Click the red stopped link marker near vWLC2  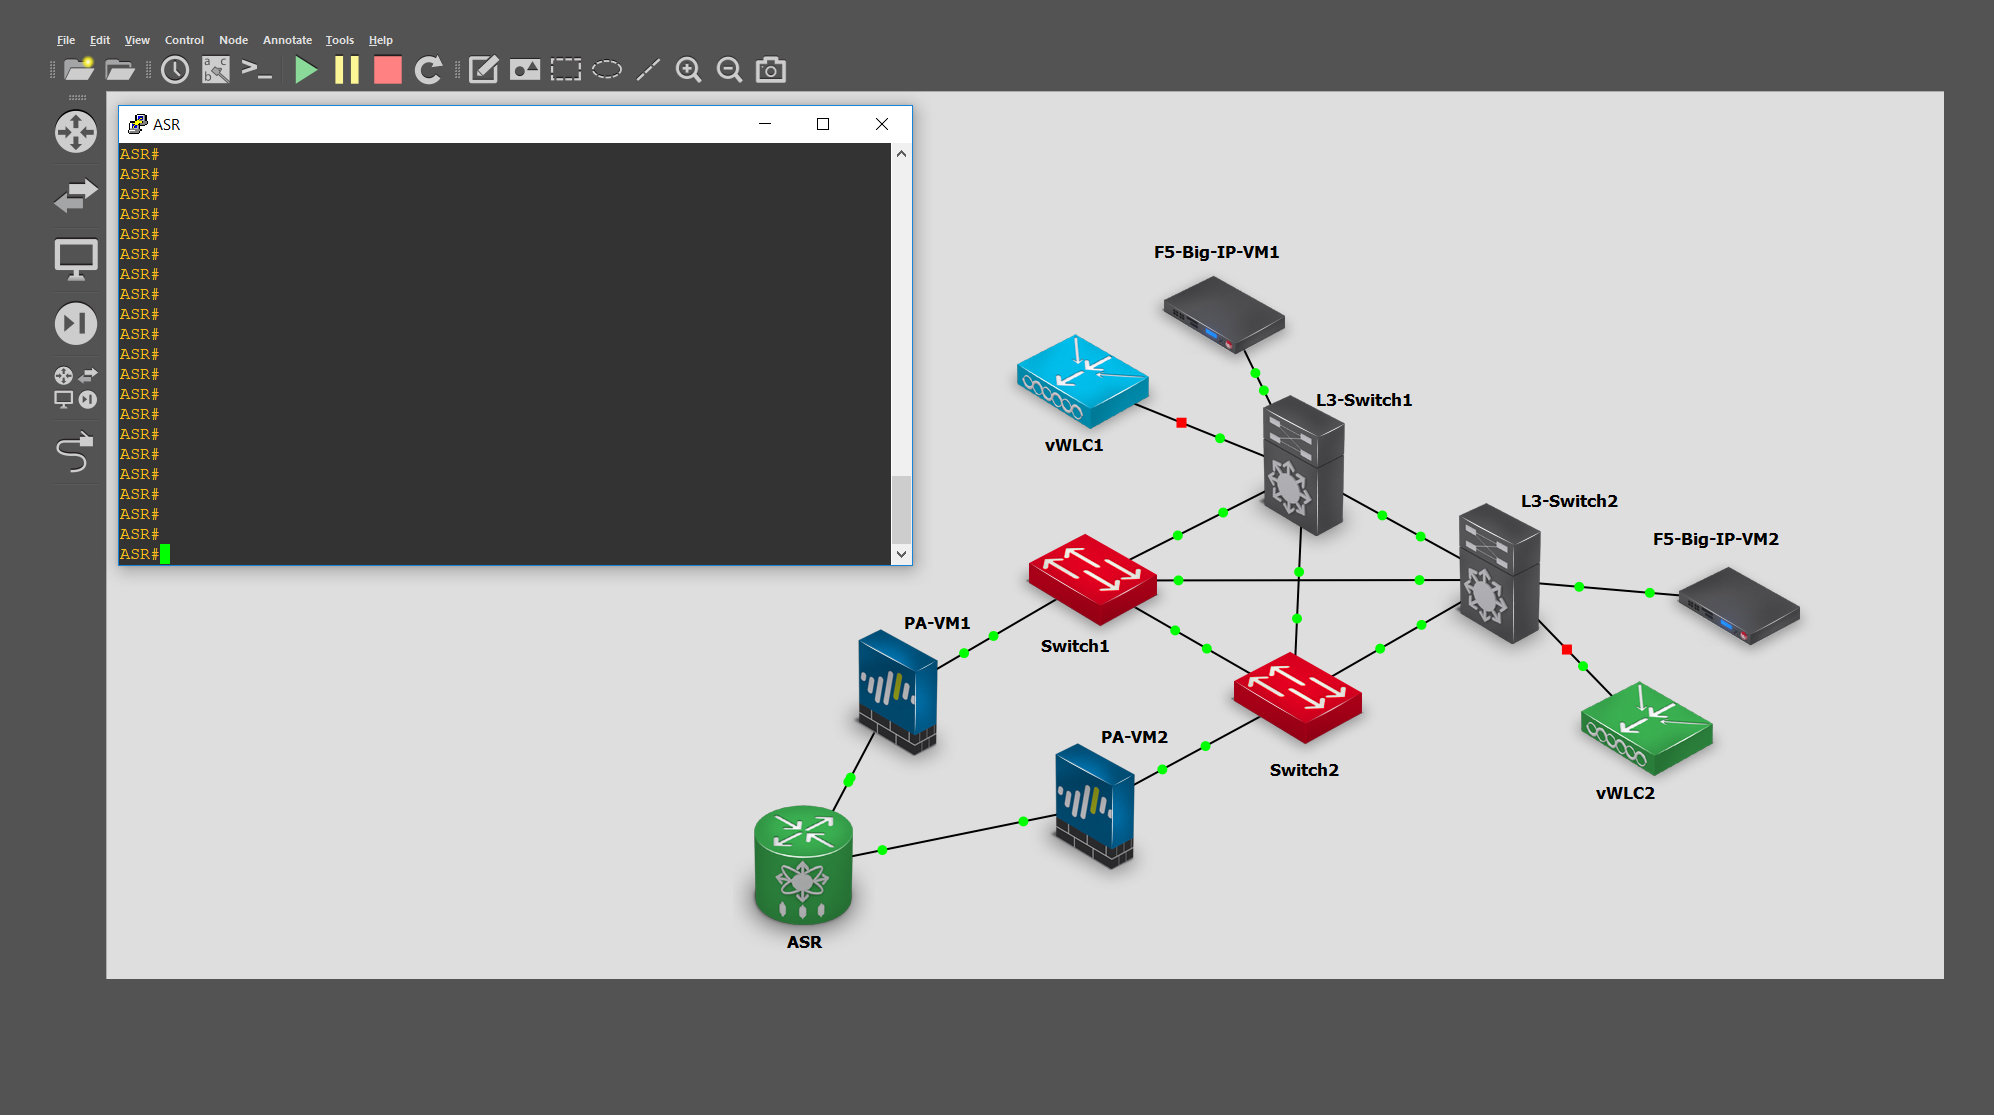[x=1567, y=650]
